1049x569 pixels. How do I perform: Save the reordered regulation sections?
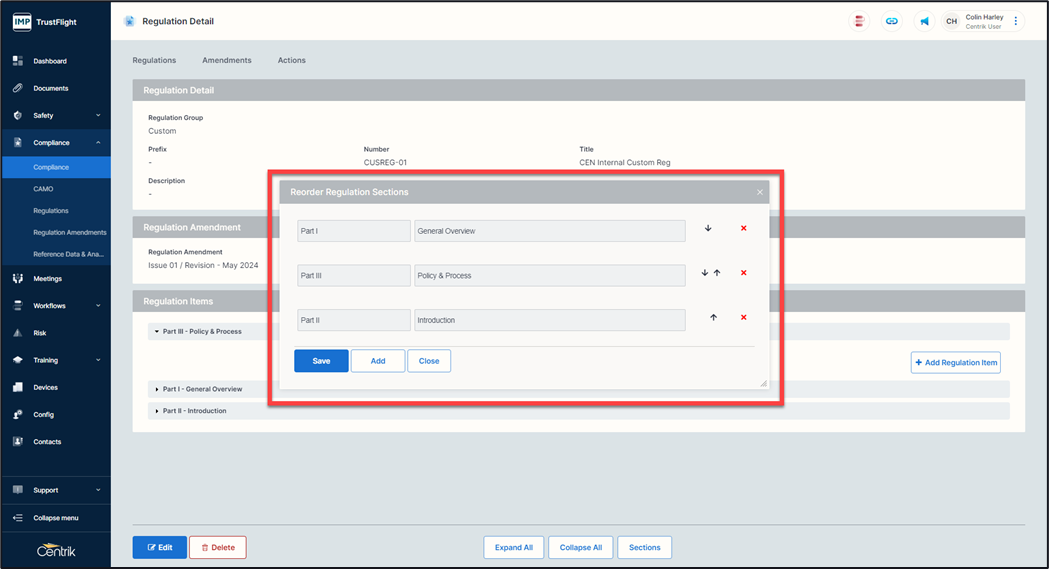pos(321,361)
